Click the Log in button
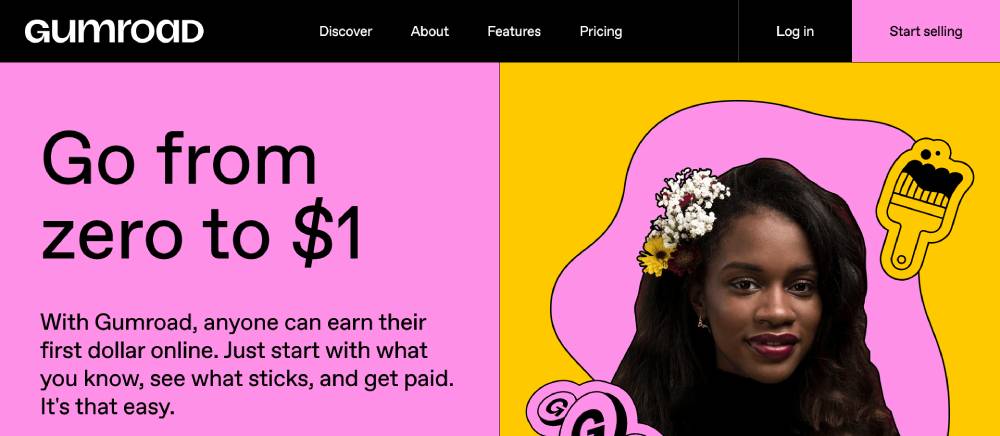The image size is (1000, 436). click(795, 31)
